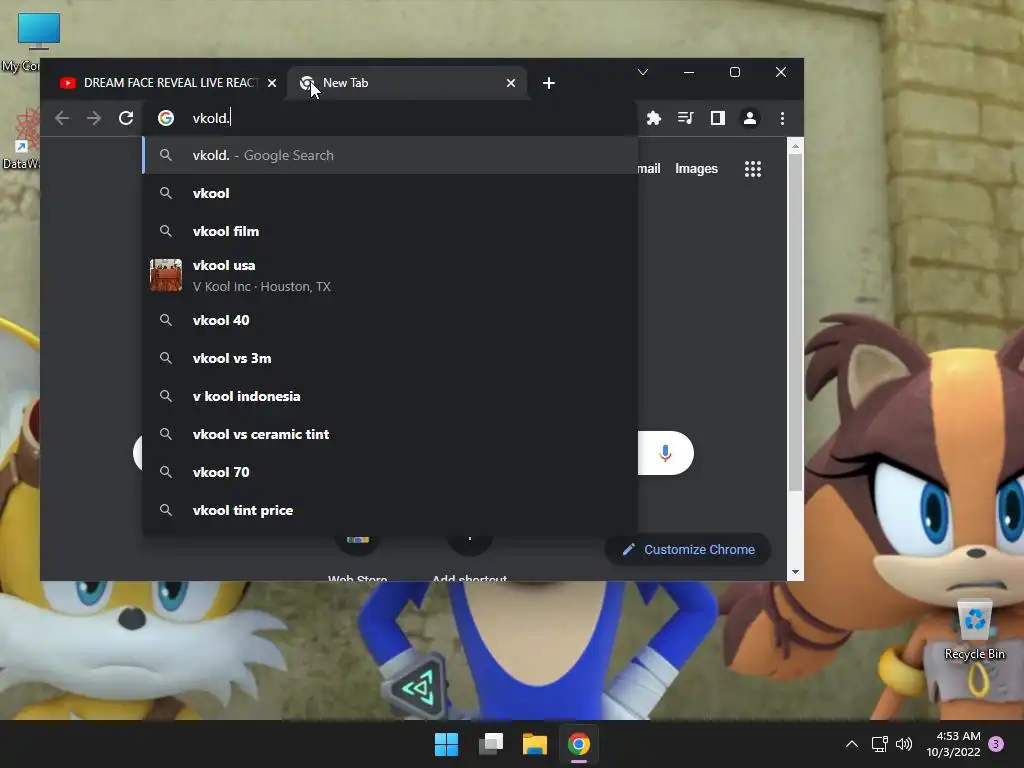Switch to the DREAM FACE REVEAL LIVE REACT tab
The image size is (1024, 768).
click(167, 83)
